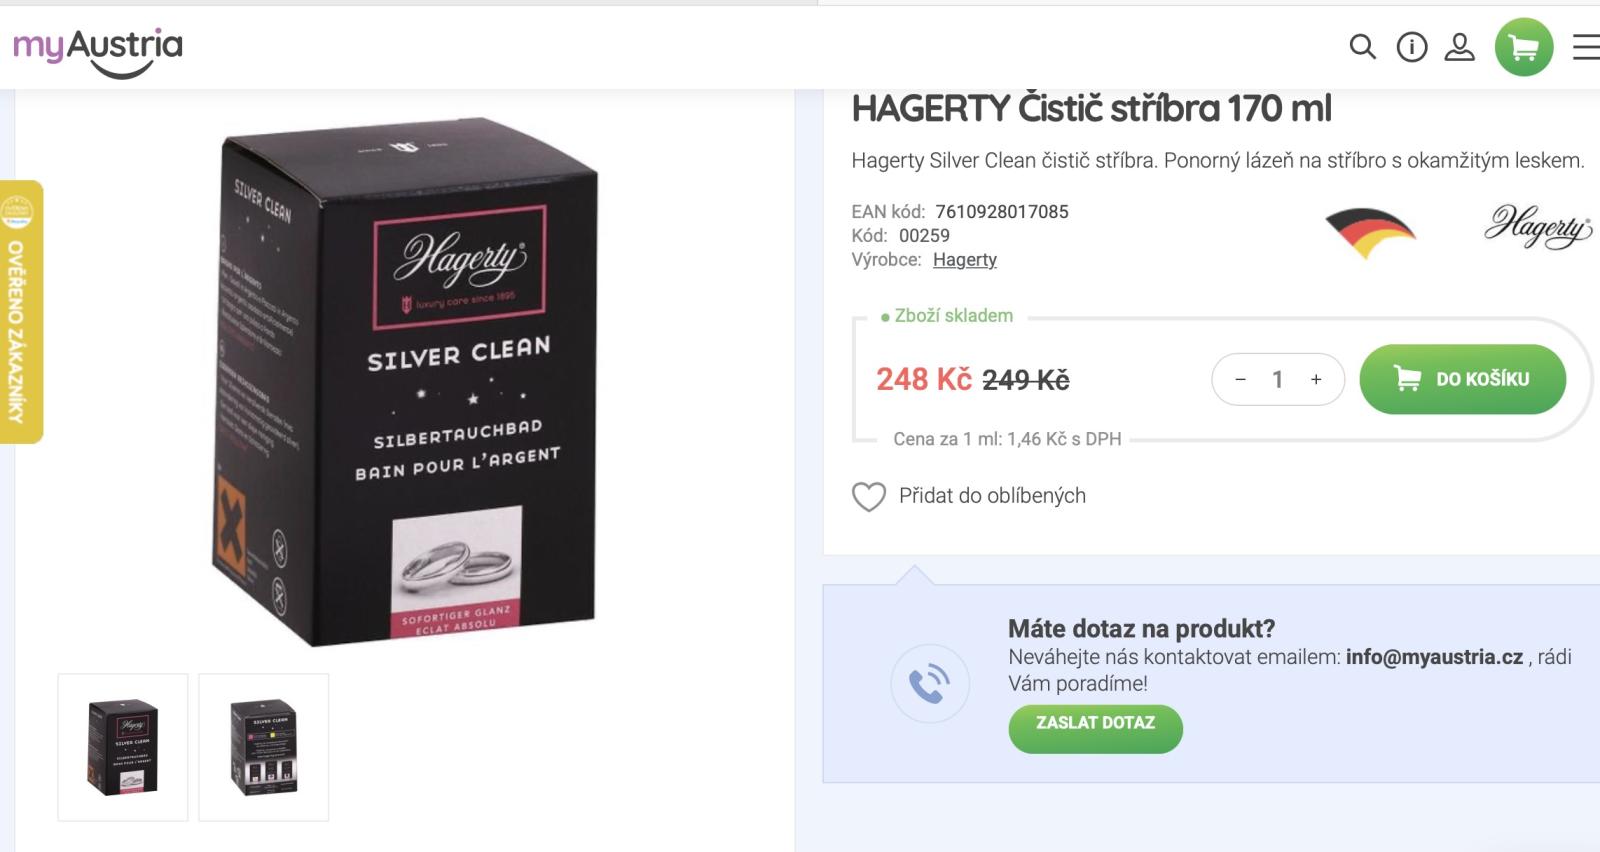The image size is (1600, 852).
Task: Open the search magnifier icon
Action: coord(1362,47)
